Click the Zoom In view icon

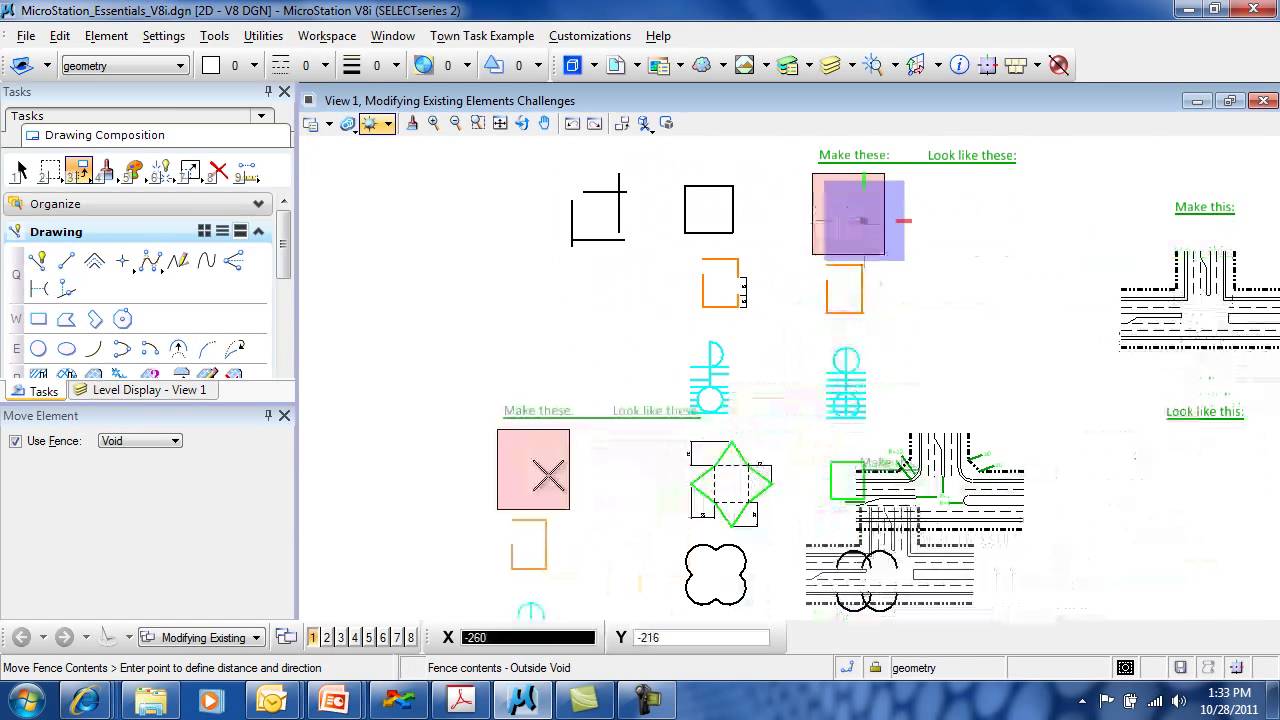coord(433,123)
